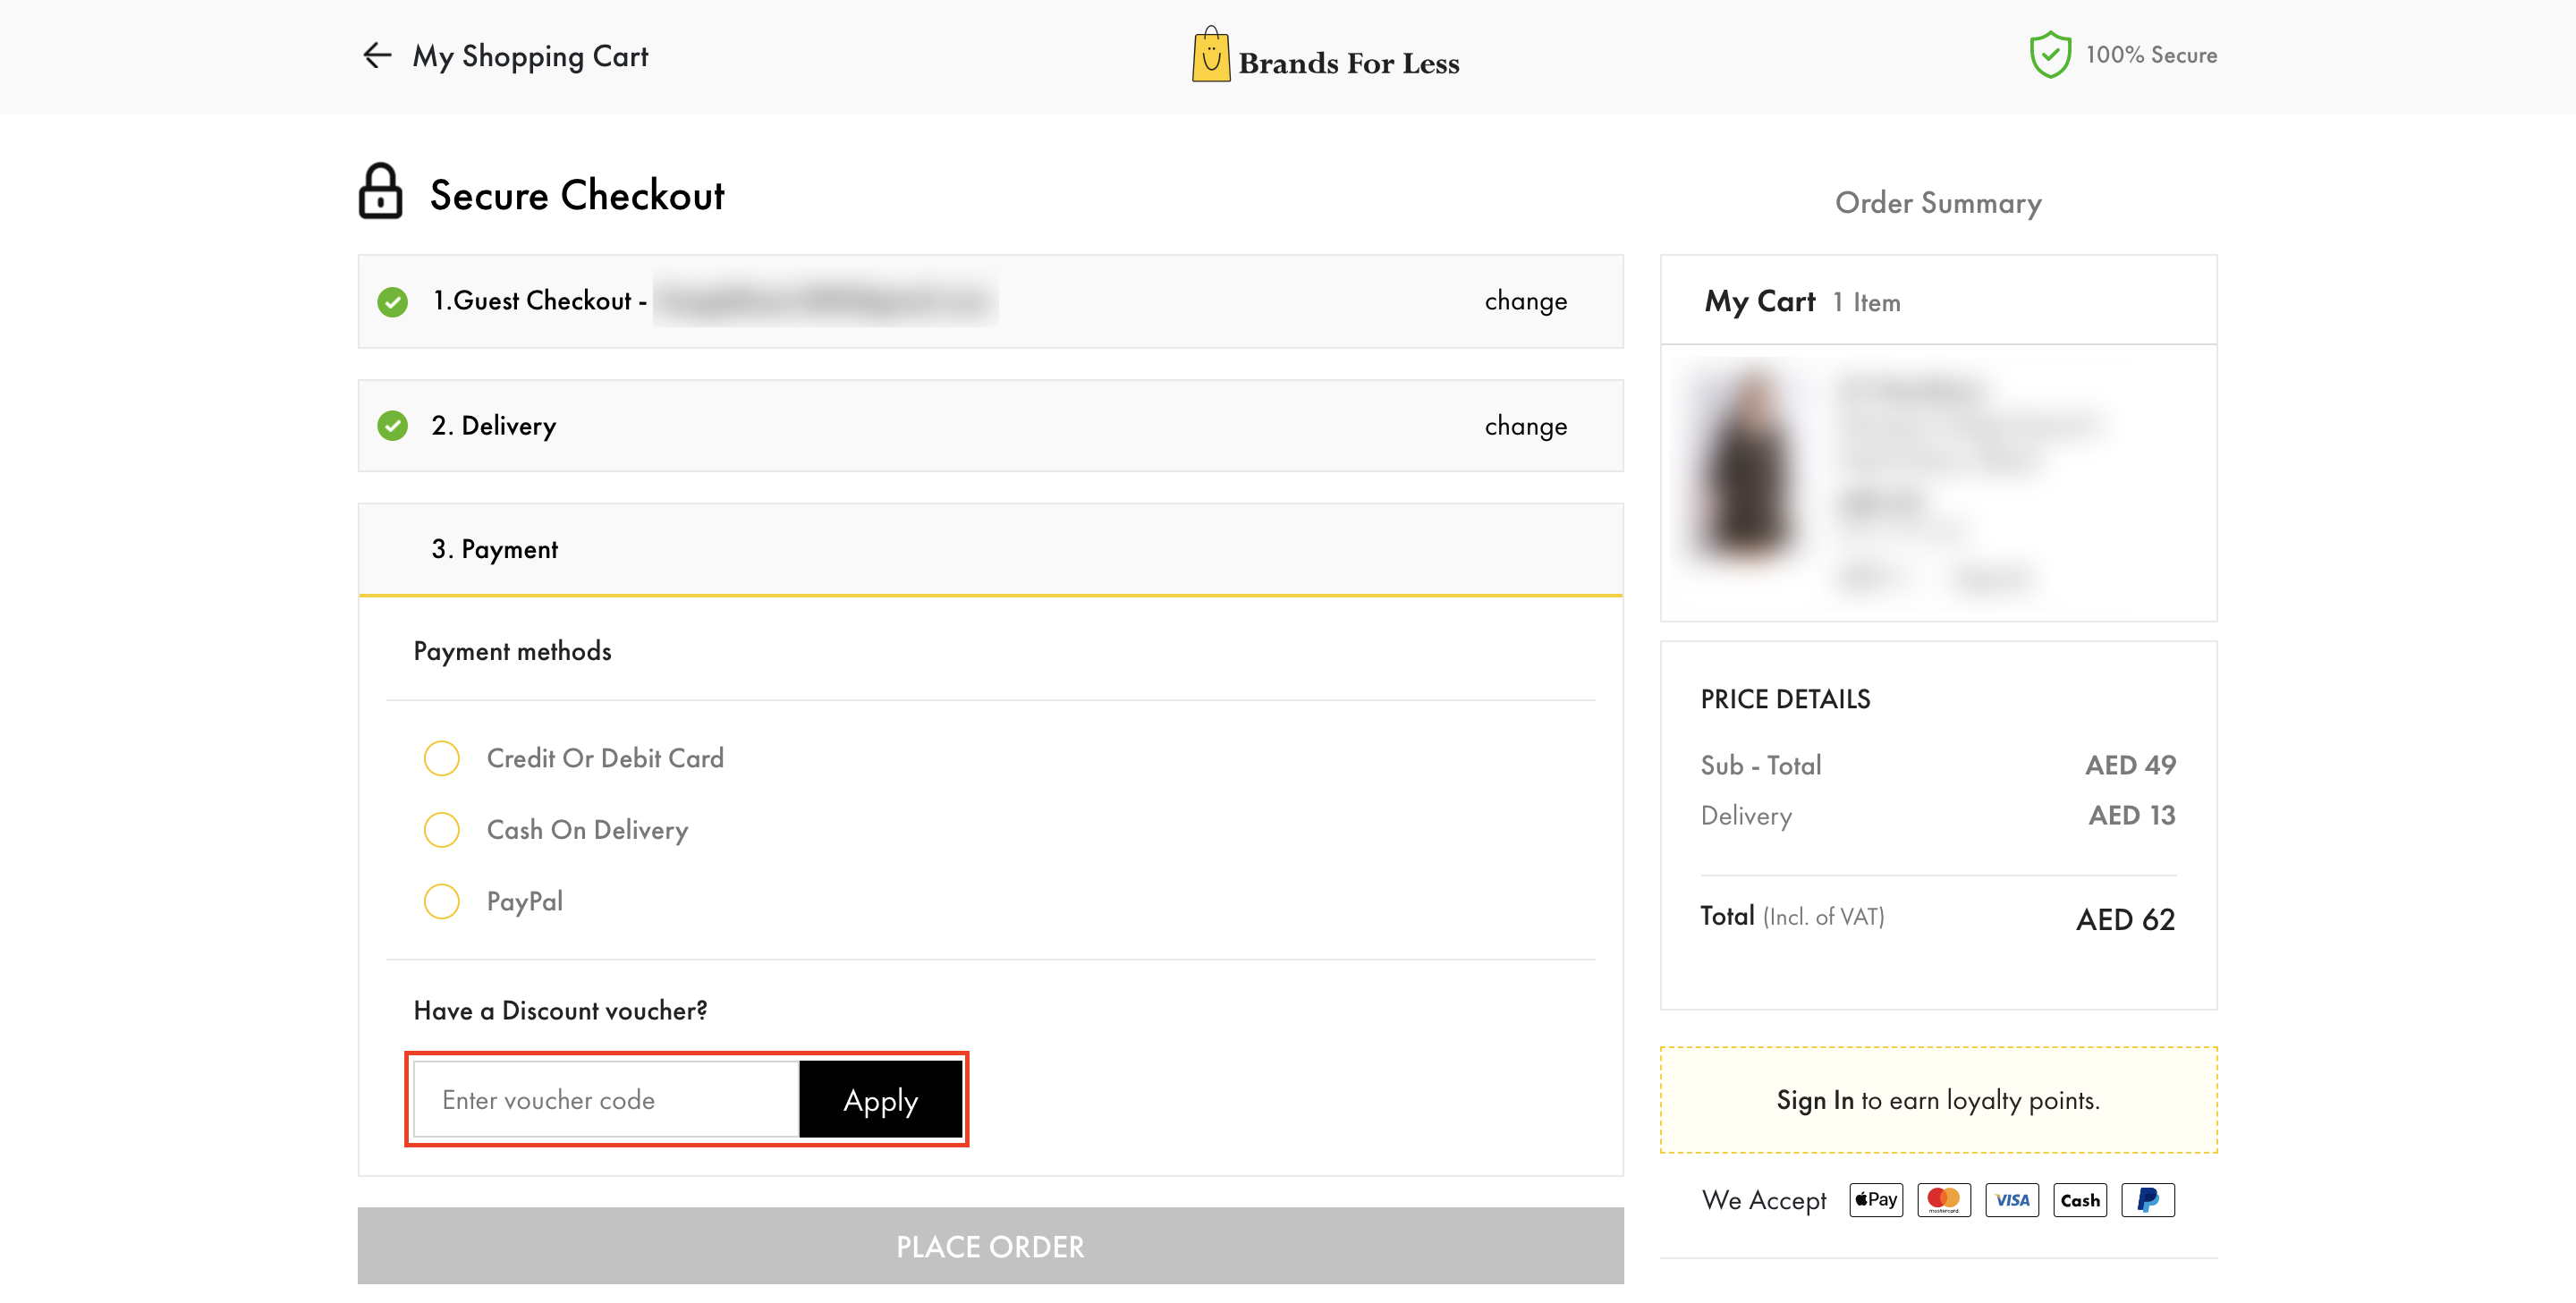This screenshot has width=2576, height=1303.
Task: Change the Delivery details
Action: click(x=1525, y=426)
